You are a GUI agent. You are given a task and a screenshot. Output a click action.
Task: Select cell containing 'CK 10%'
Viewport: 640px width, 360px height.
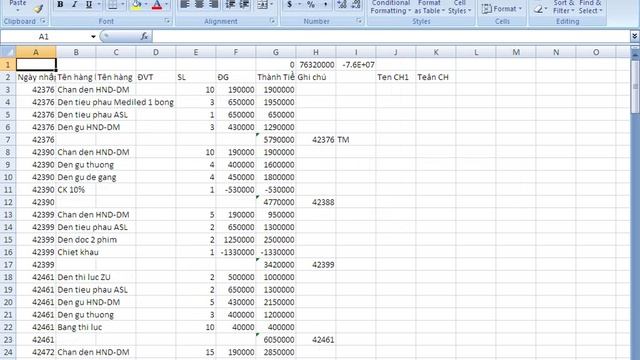[76, 190]
